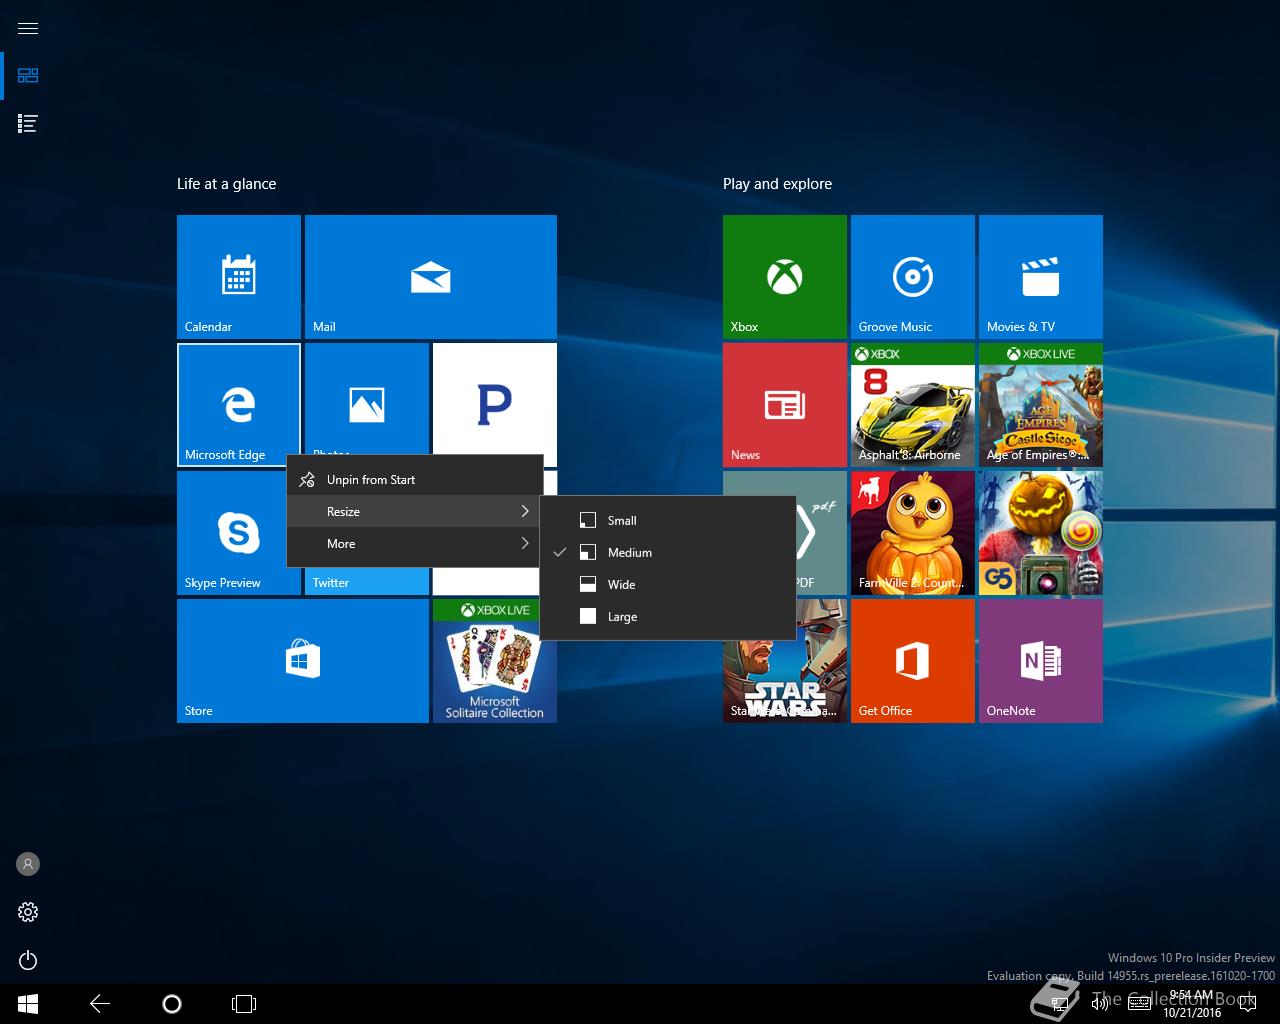
Task: Open Cortana circle on taskbar
Action: pyautogui.click(x=172, y=1004)
